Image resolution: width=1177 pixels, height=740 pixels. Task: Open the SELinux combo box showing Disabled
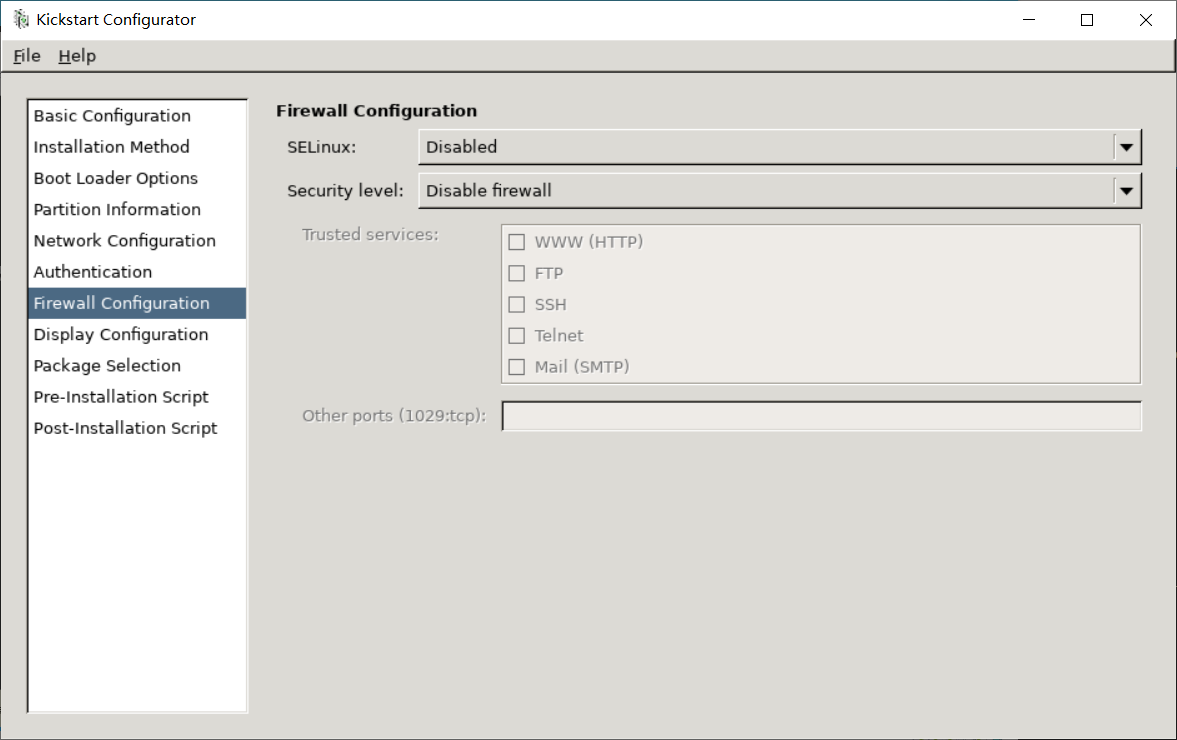tap(780, 147)
